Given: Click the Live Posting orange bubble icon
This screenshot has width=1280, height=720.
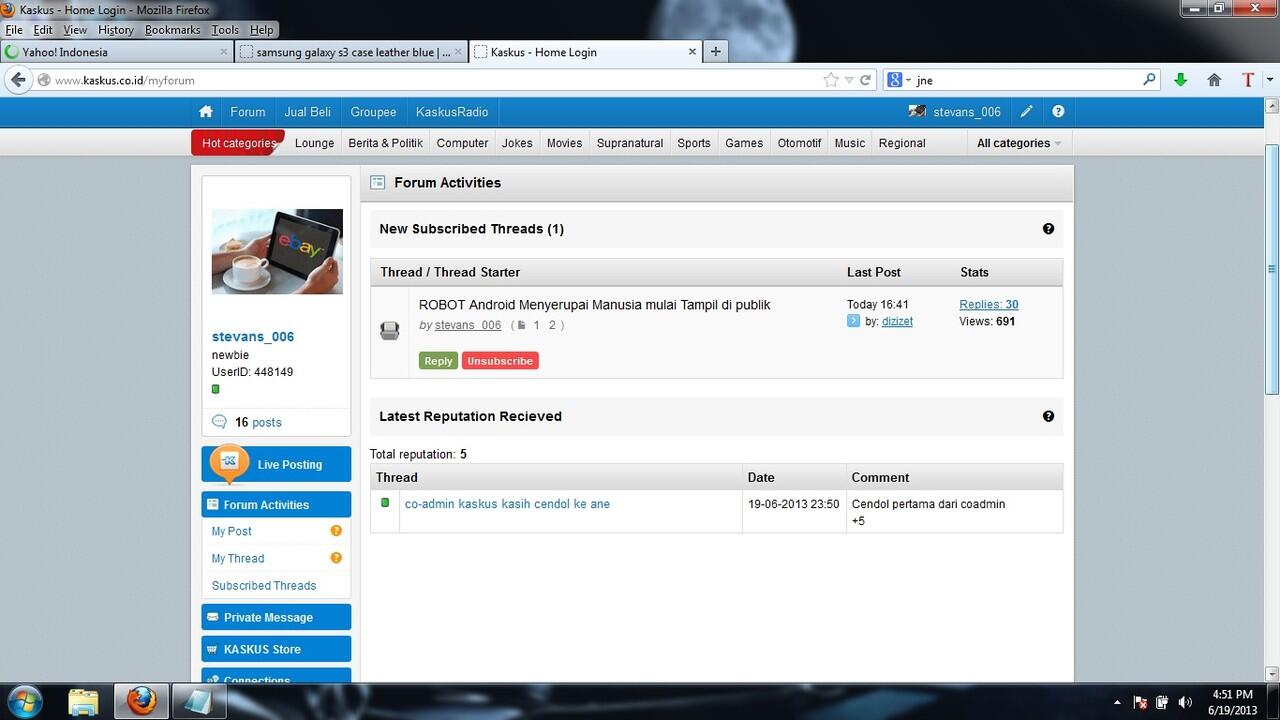Looking at the screenshot, I should pos(229,462).
